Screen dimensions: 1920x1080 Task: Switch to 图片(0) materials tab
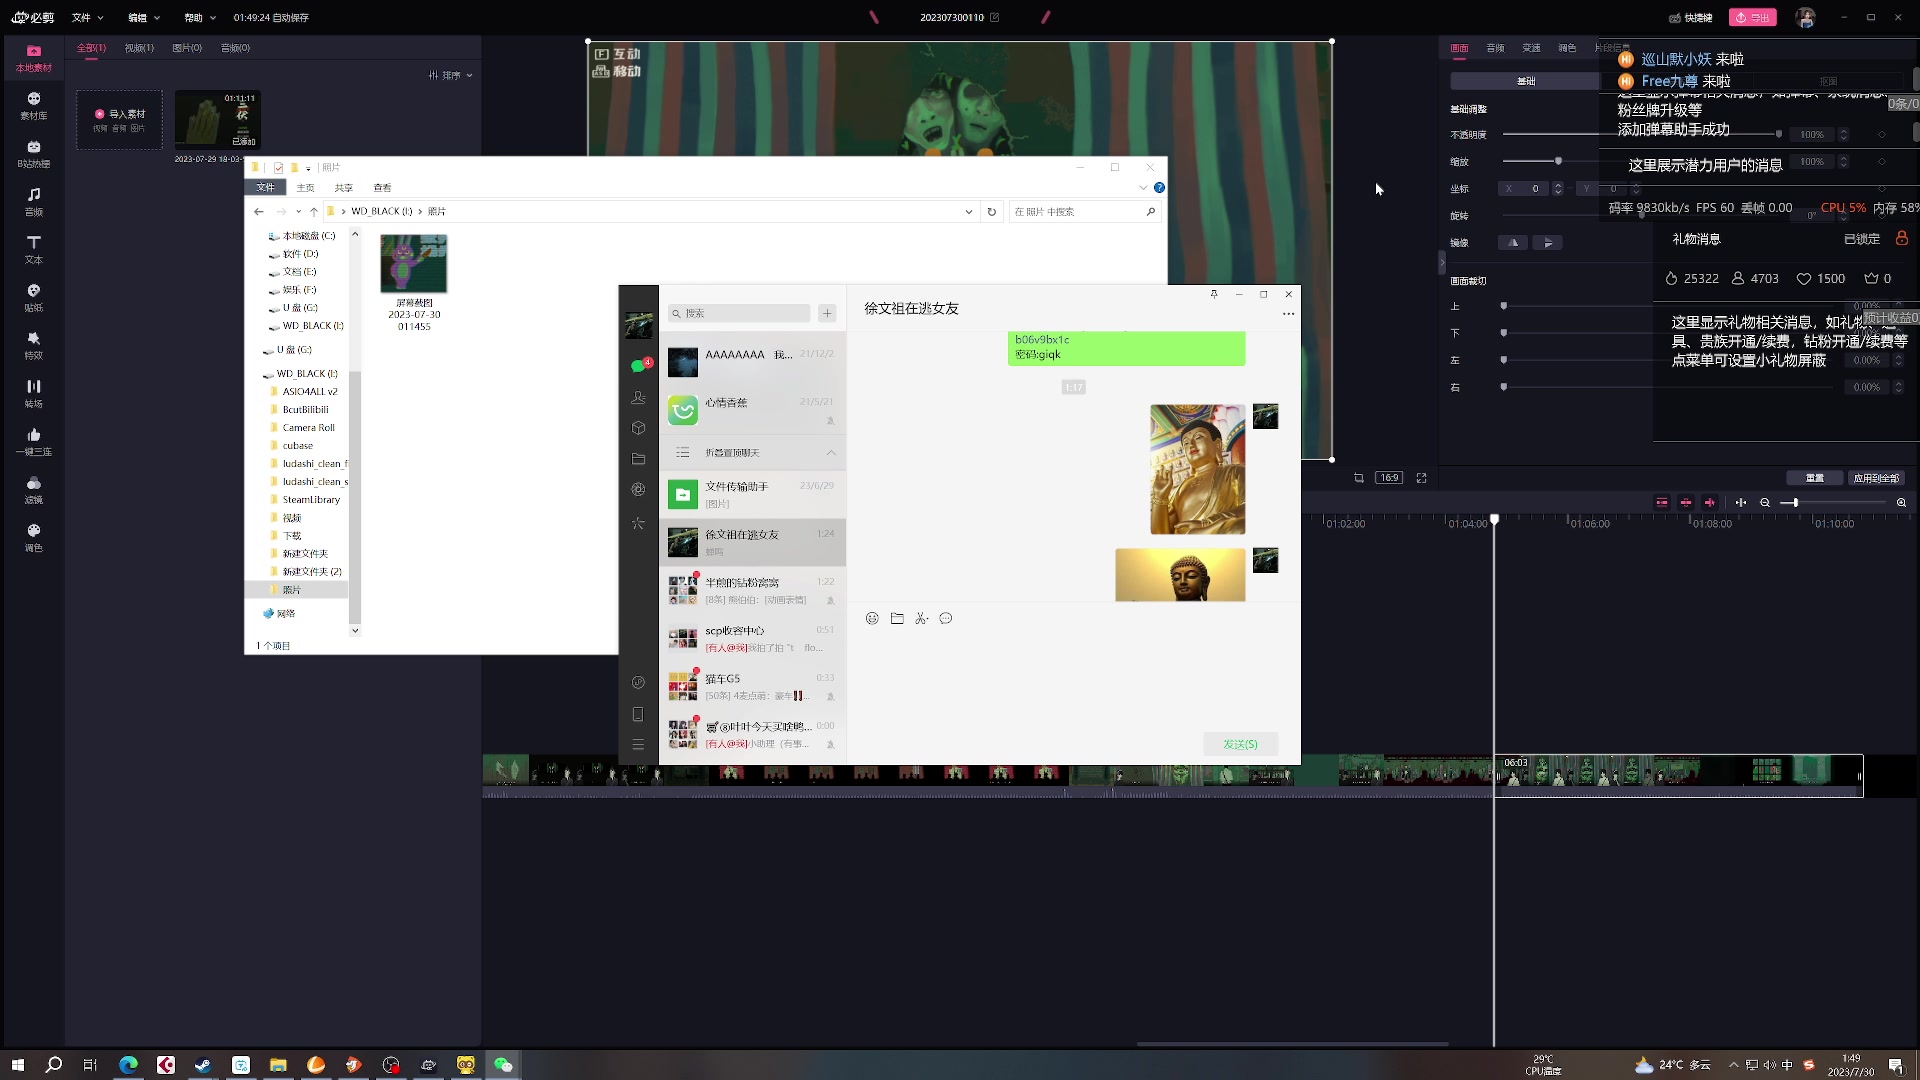click(x=187, y=48)
